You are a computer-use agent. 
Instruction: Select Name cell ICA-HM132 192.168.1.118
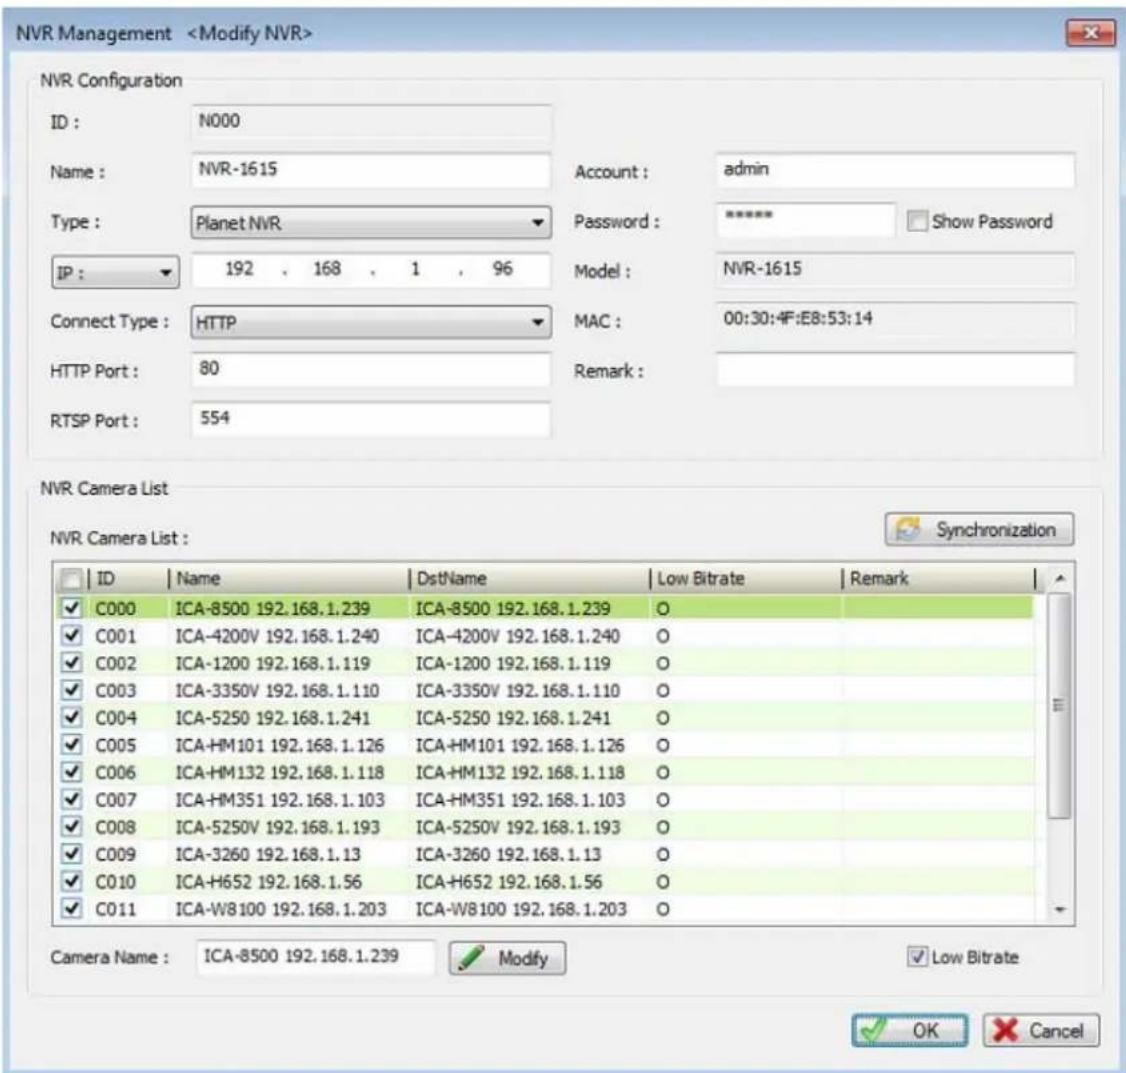tap(279, 773)
